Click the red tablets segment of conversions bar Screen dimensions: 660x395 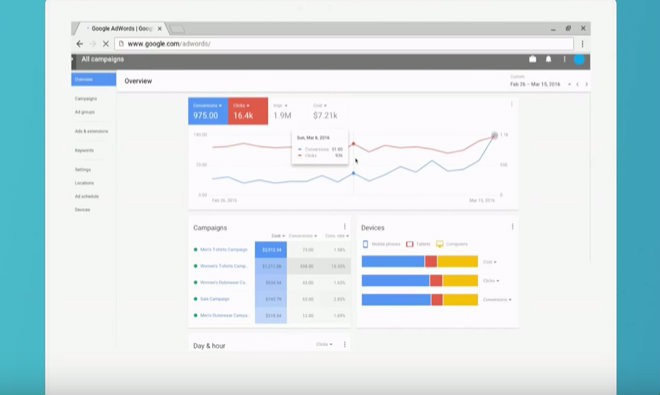(437, 300)
